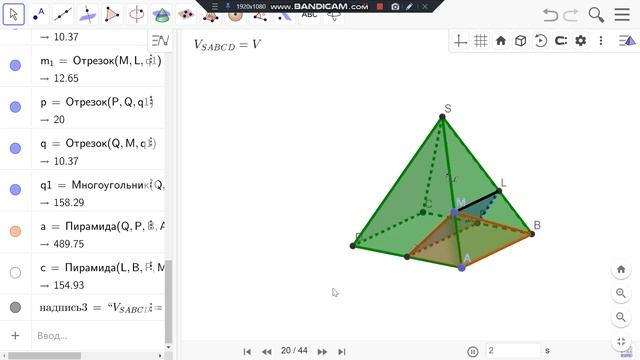Image resolution: width=640 pixels, height=360 pixels.
Task: Select the Move arrow tool
Action: [x=13, y=15]
